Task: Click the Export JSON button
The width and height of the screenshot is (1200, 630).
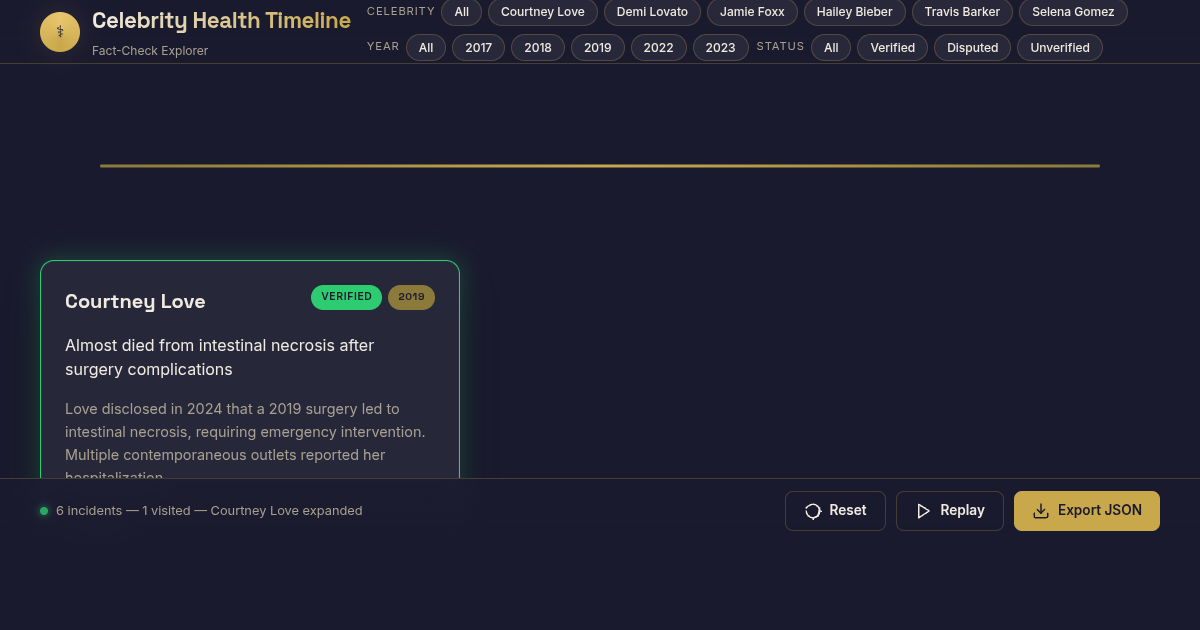Action: pos(1087,511)
